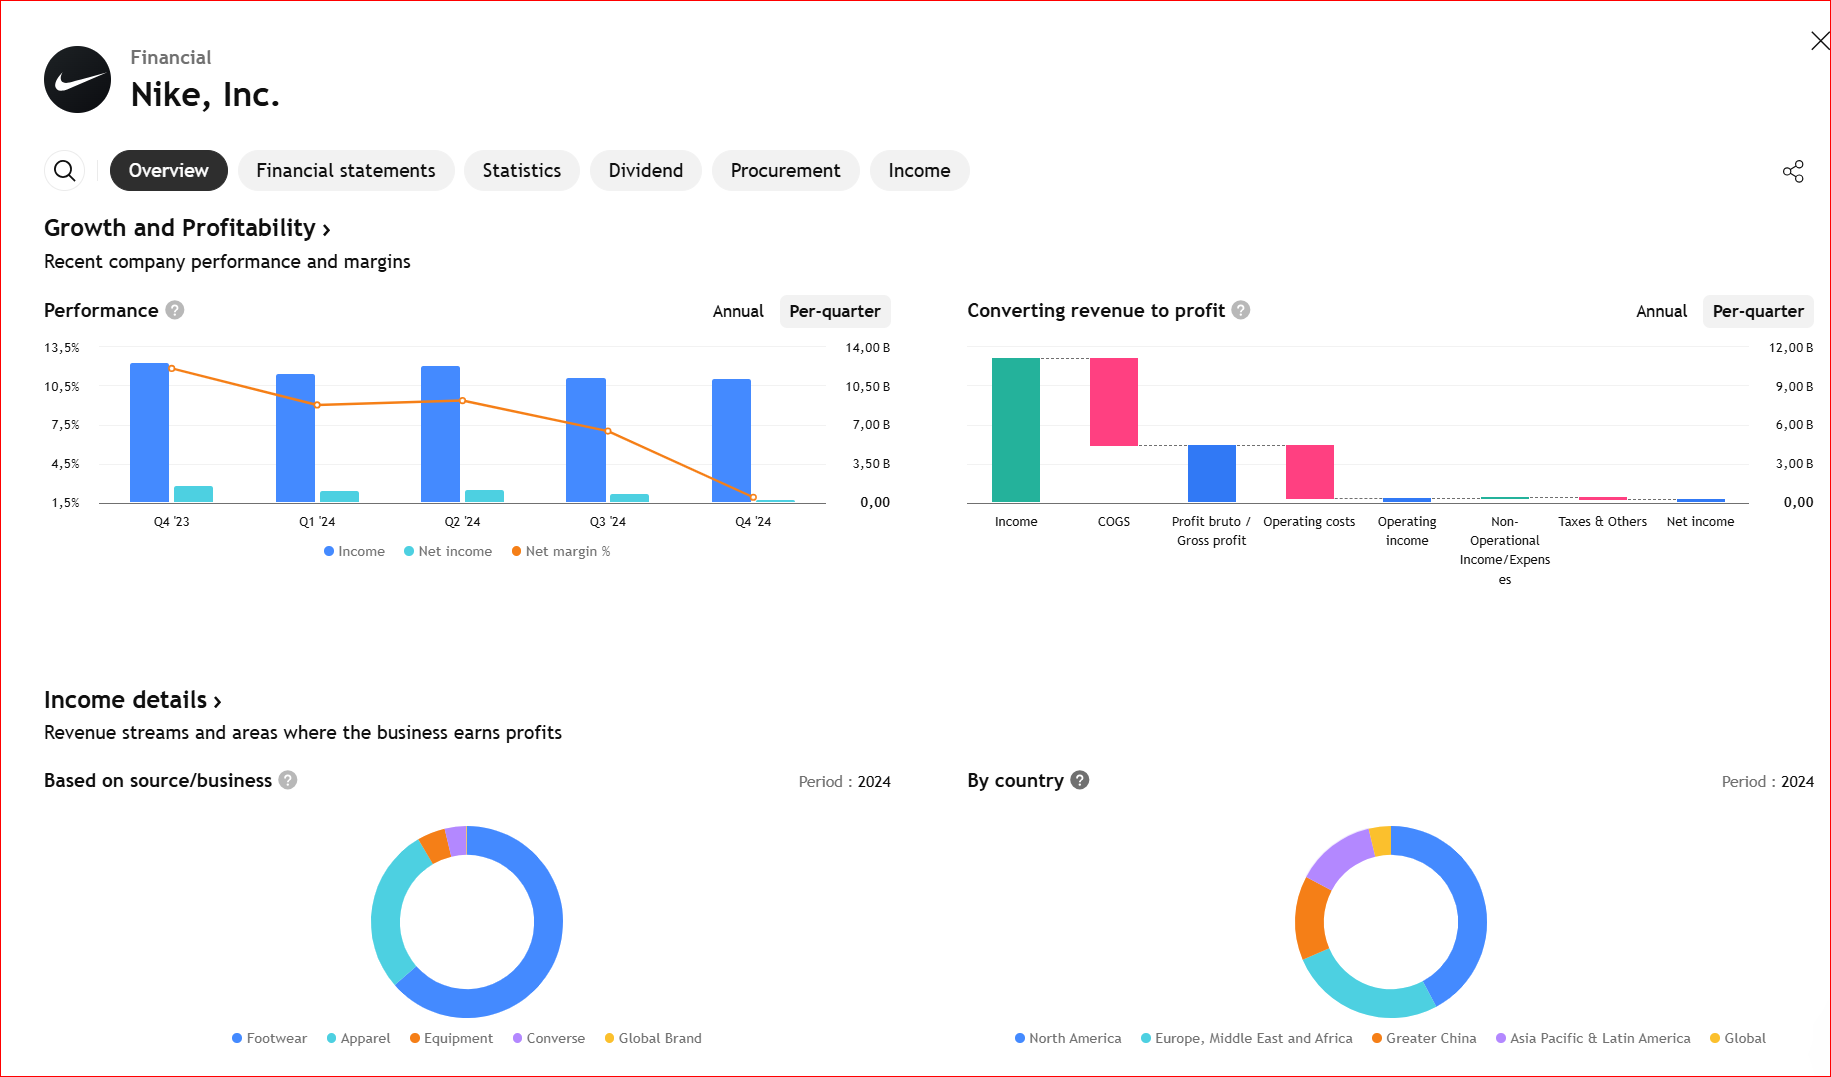Screen dimensions: 1831x1077
Task: Click the Footwear legend item
Action: coord(269,1038)
